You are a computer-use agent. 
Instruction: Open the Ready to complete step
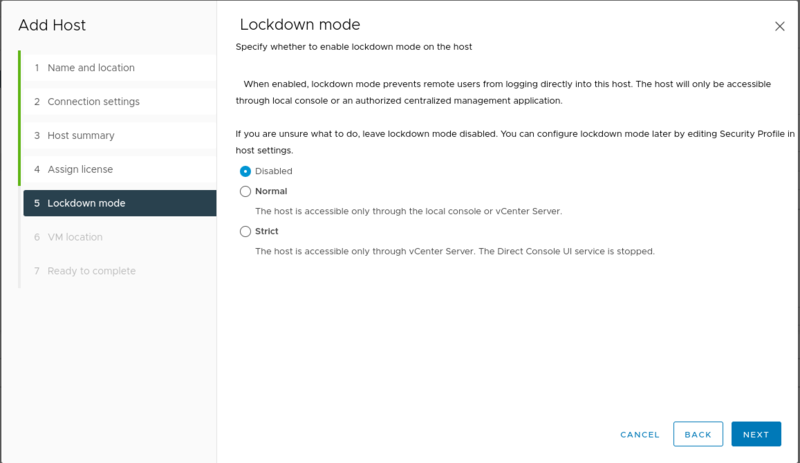91,271
